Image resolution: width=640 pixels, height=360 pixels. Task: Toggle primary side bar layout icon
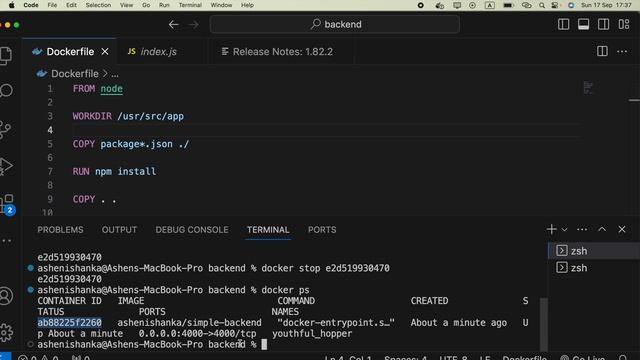(x=563, y=24)
